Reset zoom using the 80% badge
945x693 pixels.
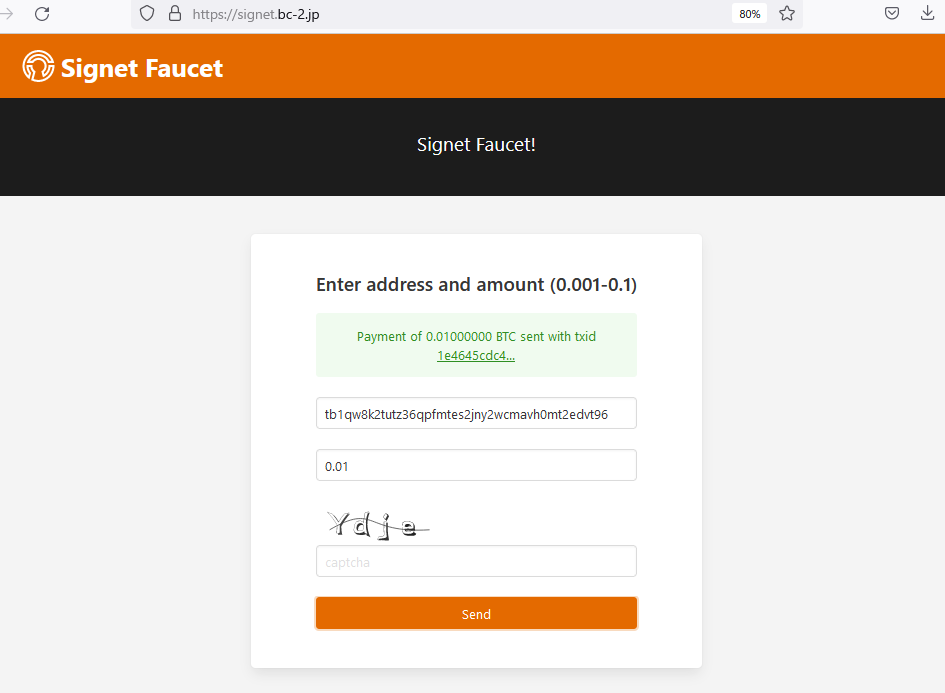[x=749, y=14]
